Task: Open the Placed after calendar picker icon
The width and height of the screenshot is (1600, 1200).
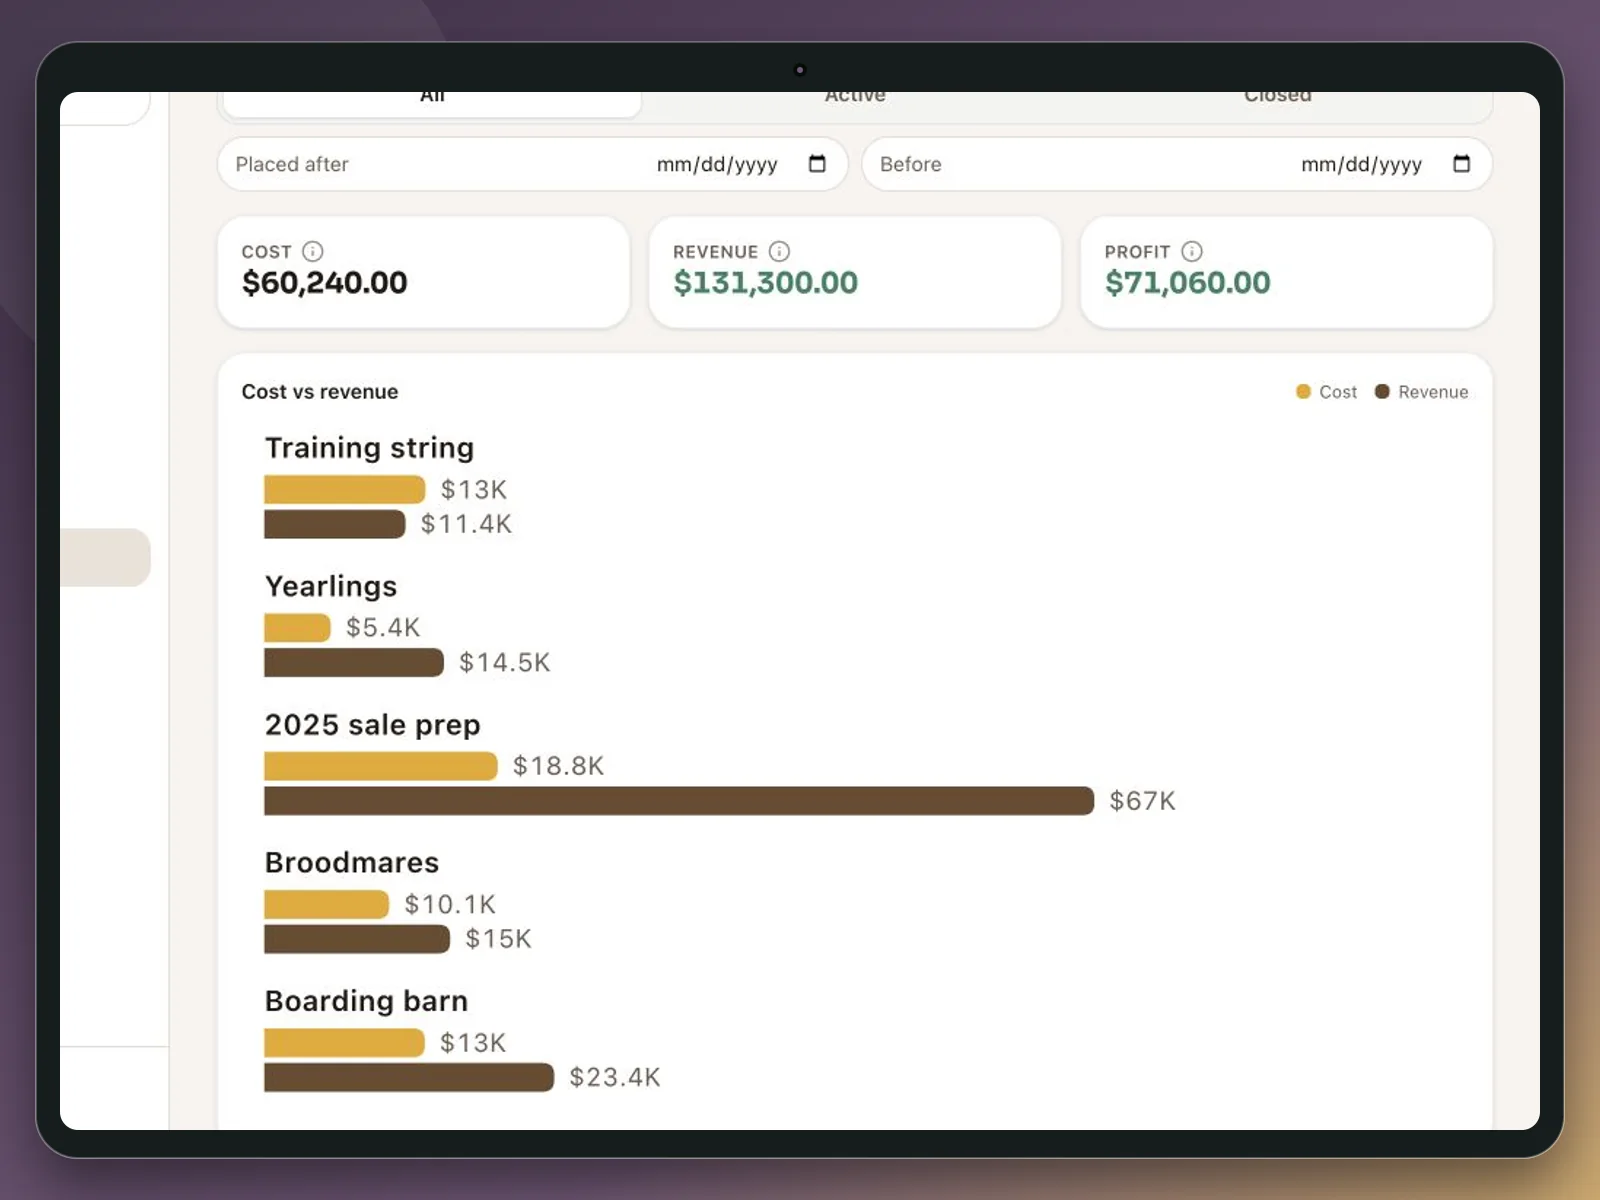Action: pyautogui.click(x=817, y=164)
